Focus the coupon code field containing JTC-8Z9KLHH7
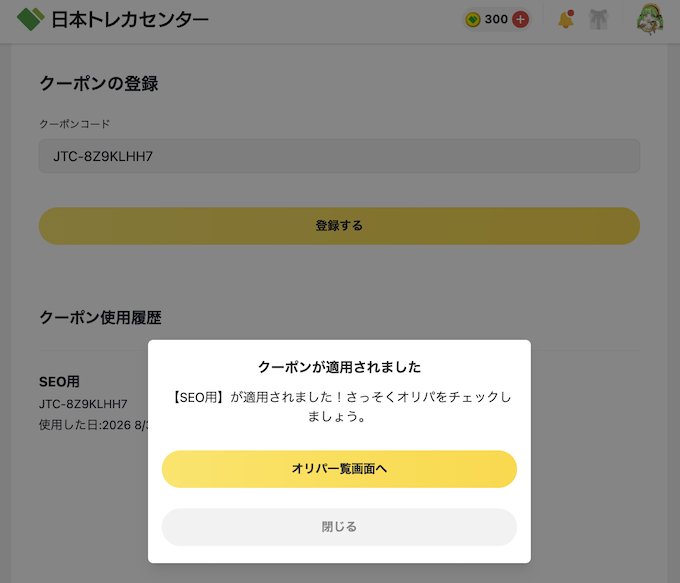 (x=339, y=156)
